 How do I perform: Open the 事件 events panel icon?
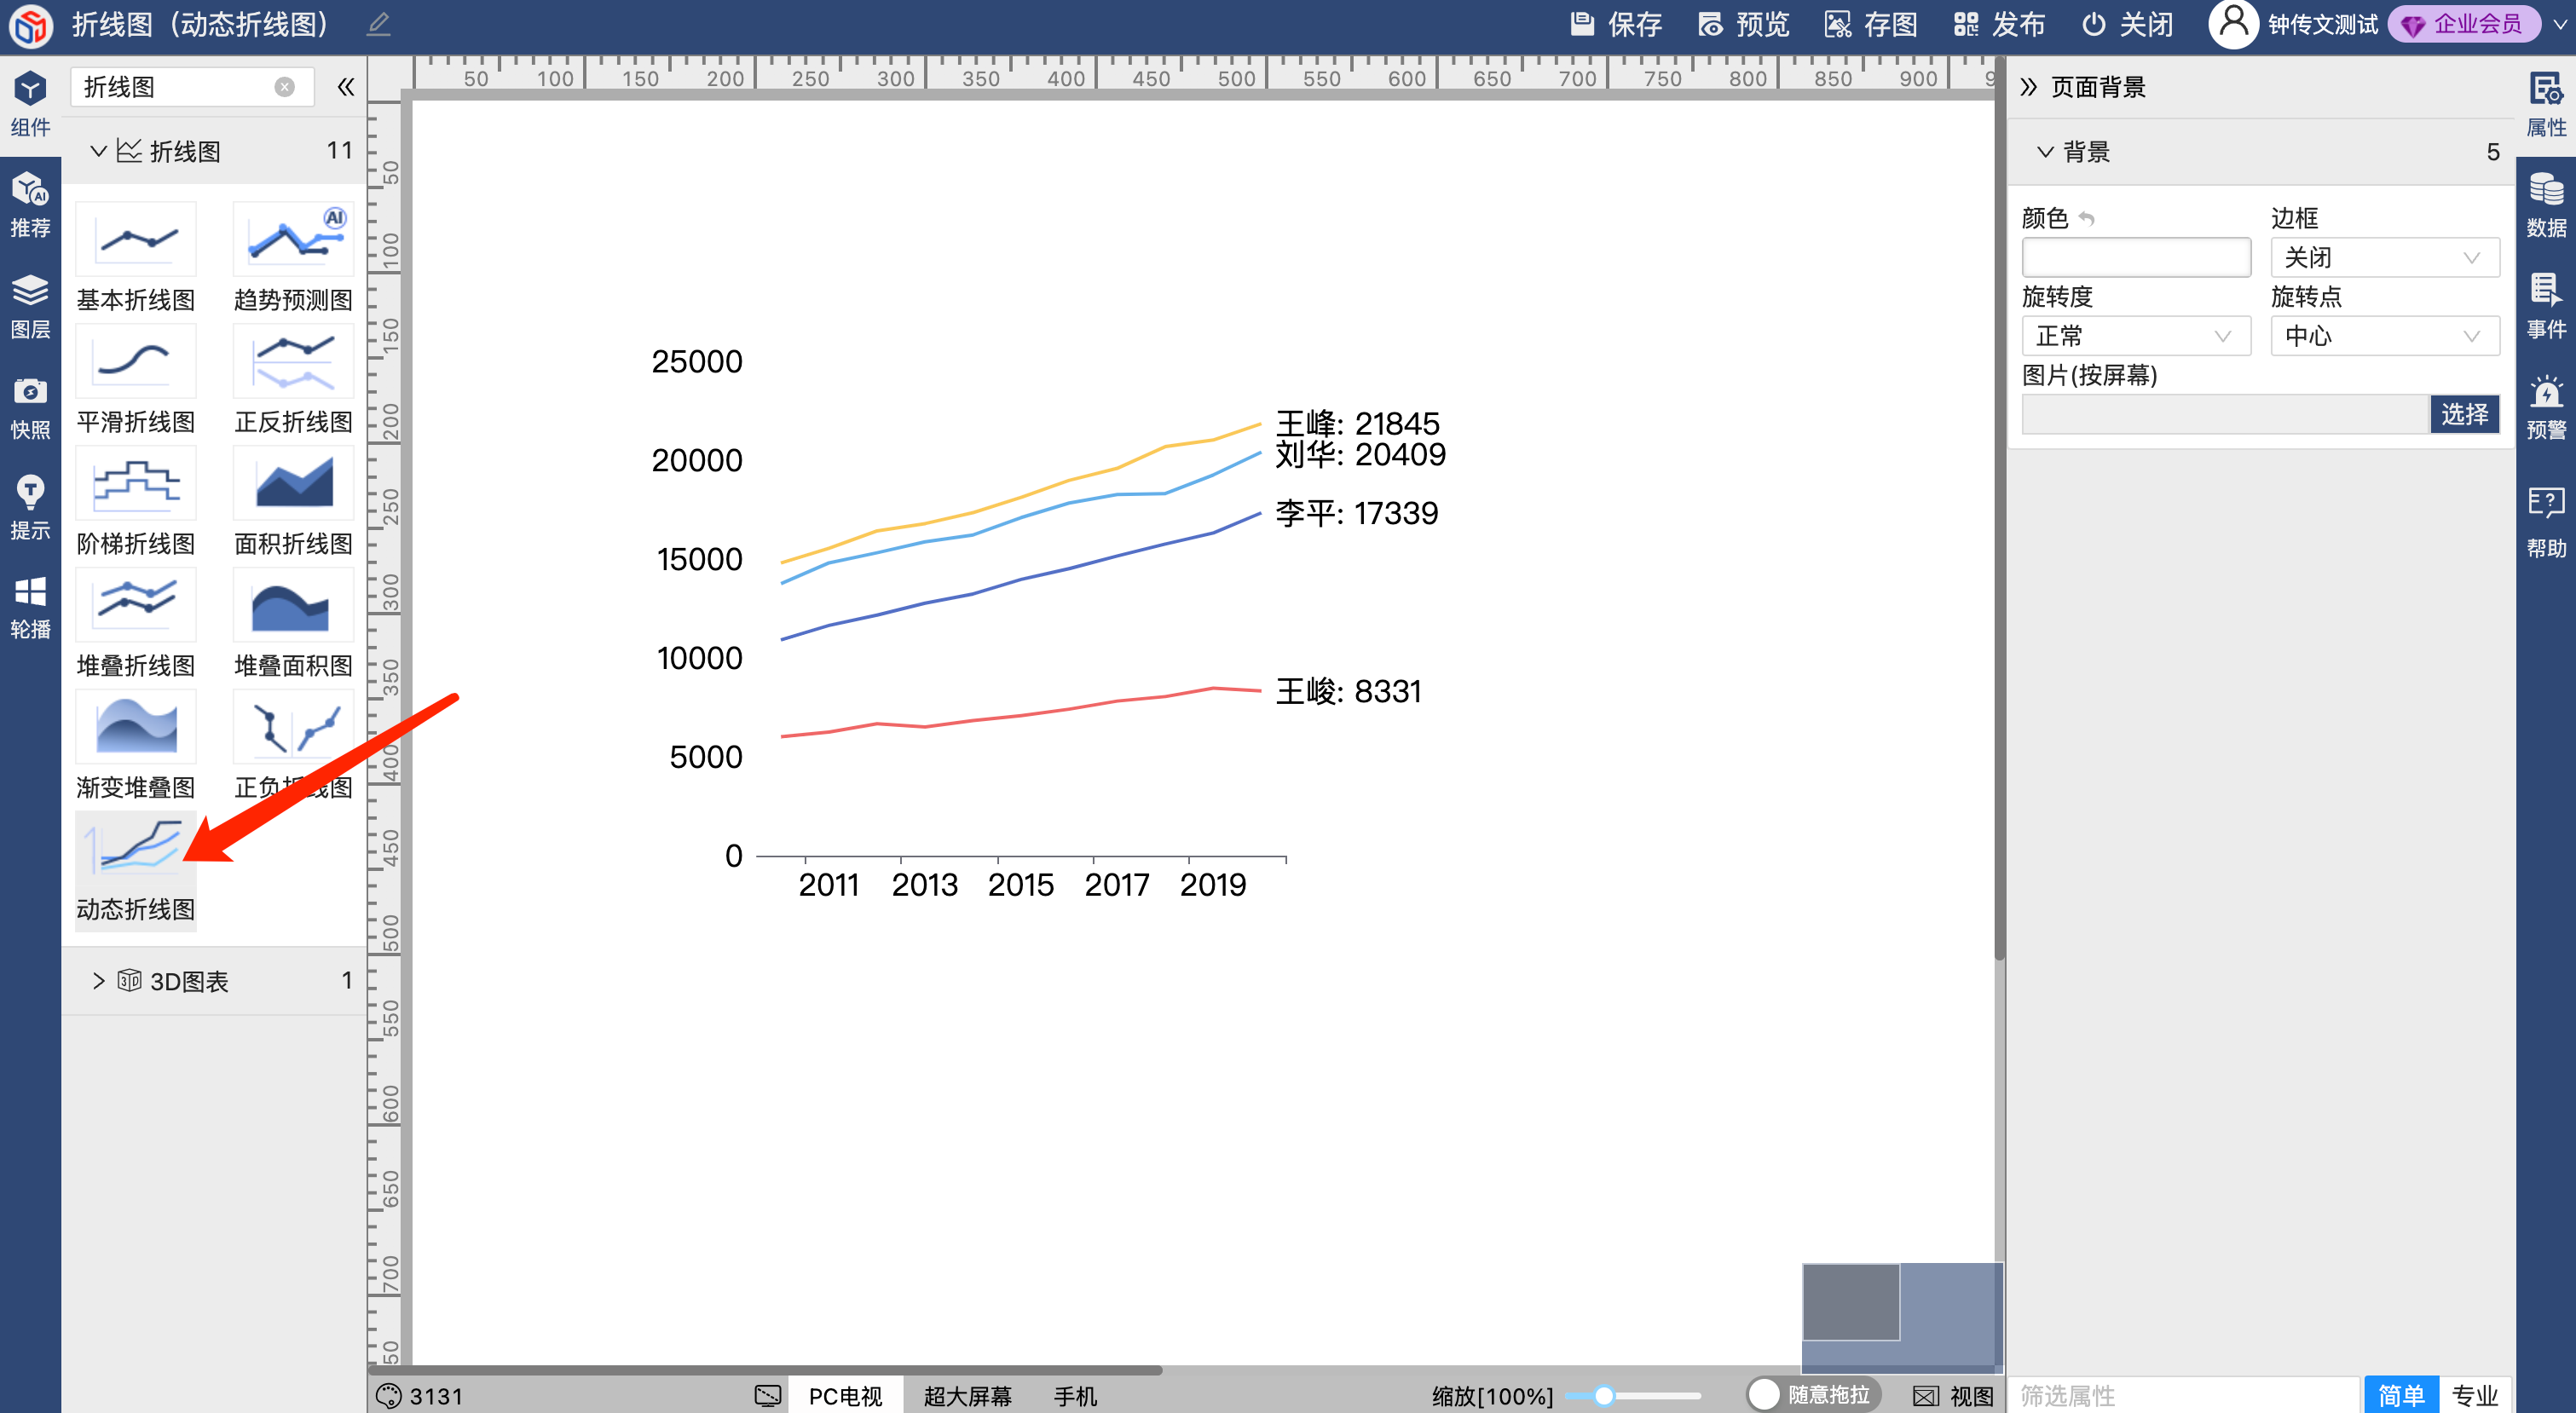coord(2545,306)
